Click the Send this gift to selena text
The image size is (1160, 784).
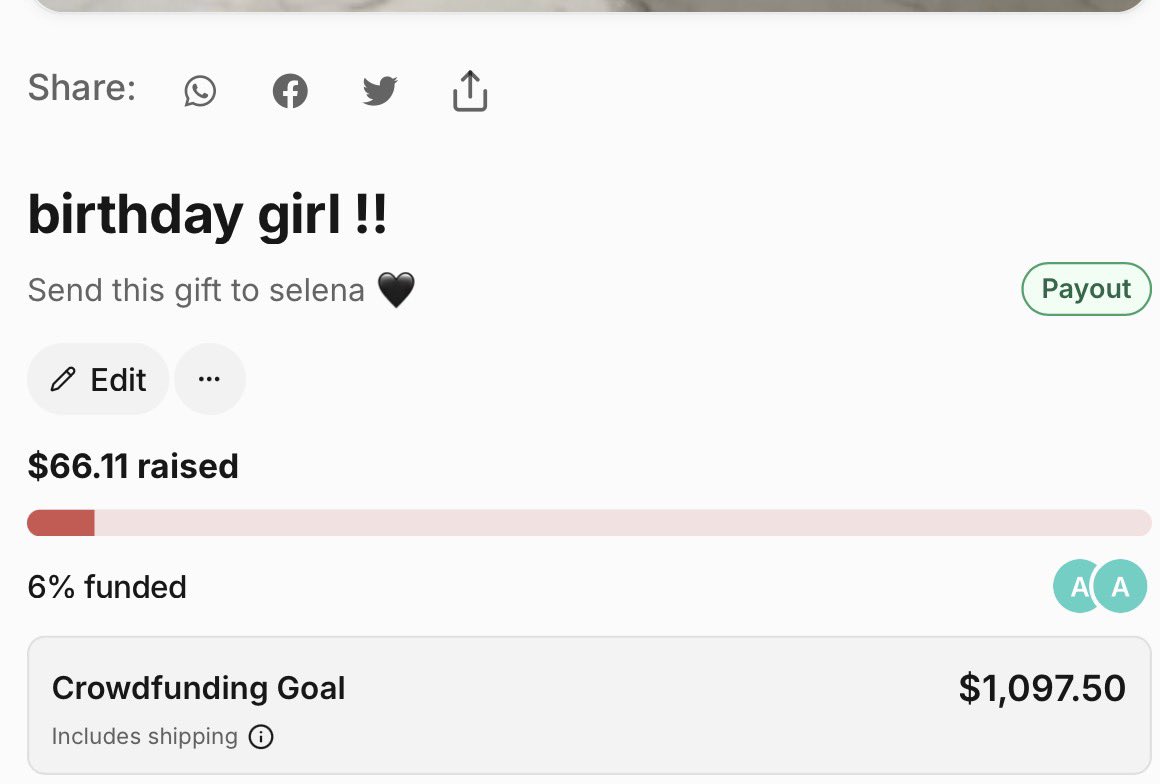(x=196, y=290)
